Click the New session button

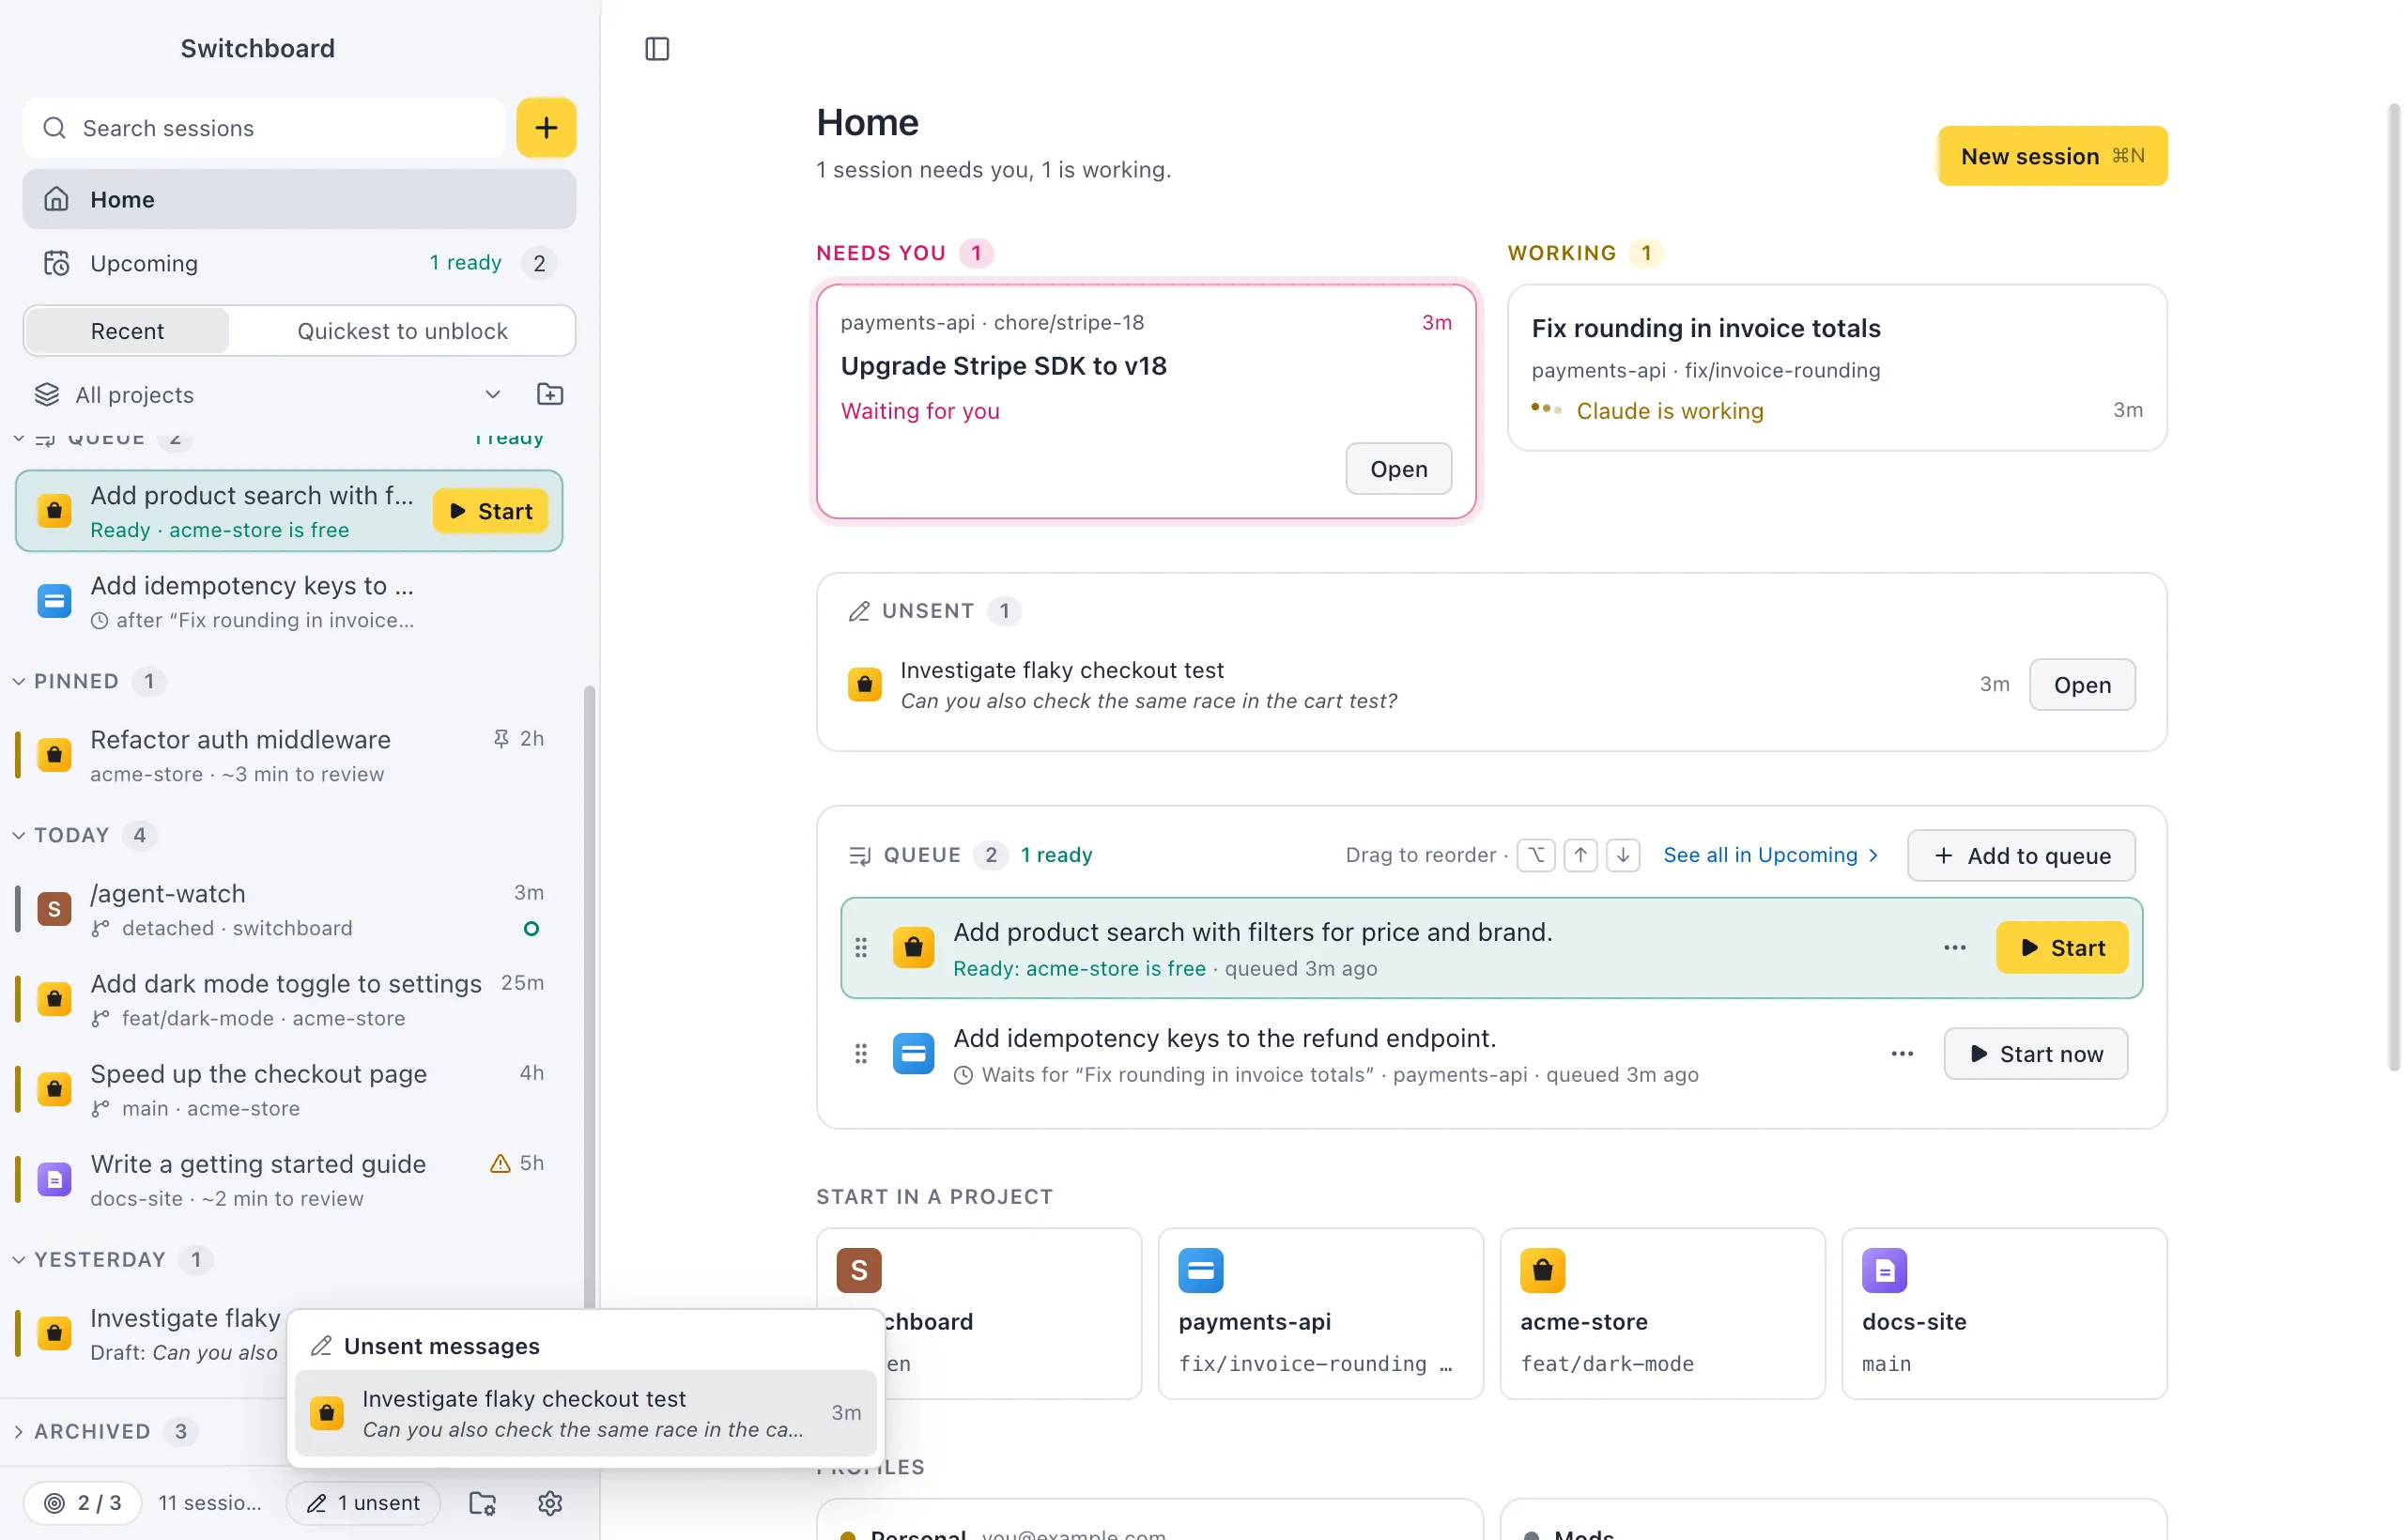click(x=2052, y=156)
